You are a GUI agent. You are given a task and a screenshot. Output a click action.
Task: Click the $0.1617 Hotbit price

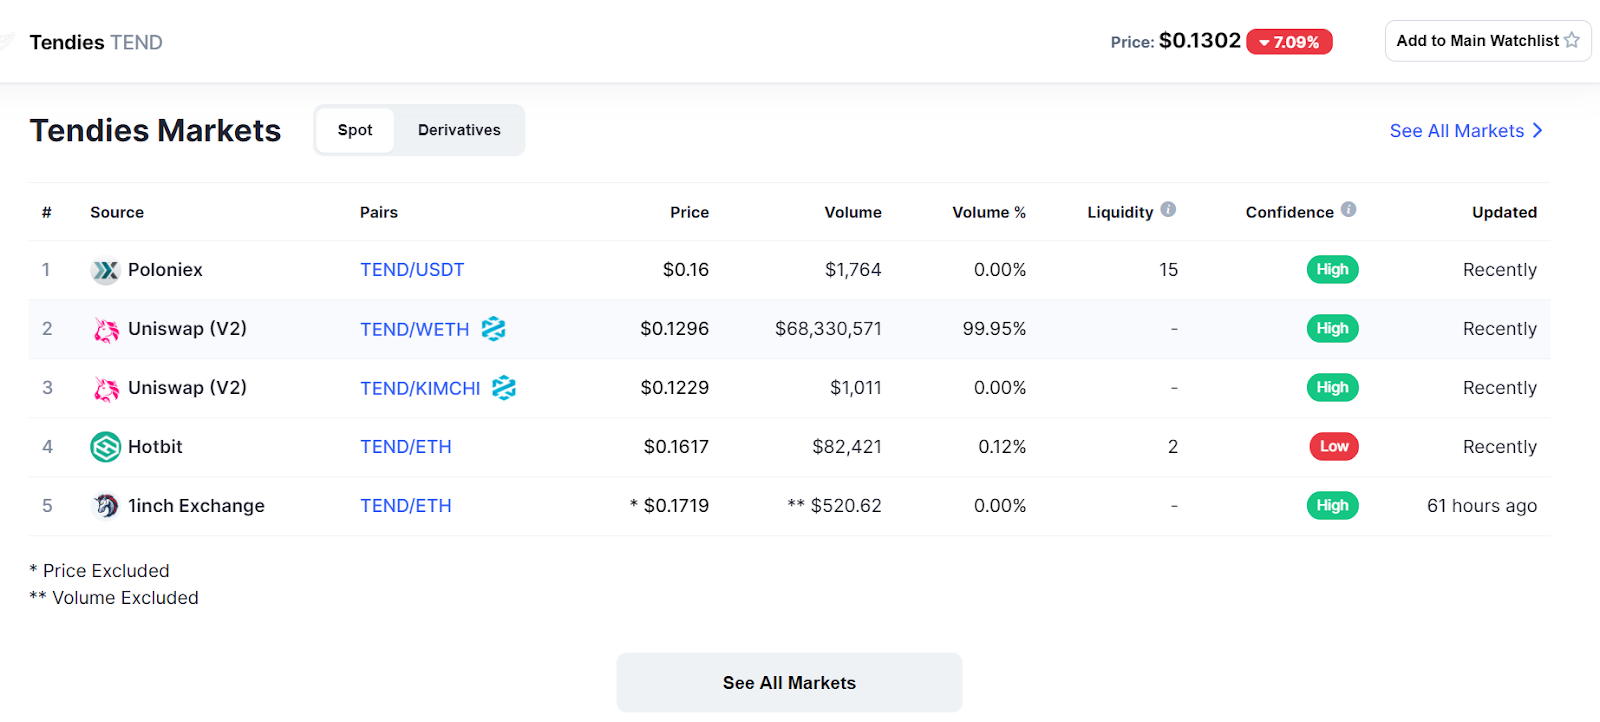(x=676, y=447)
